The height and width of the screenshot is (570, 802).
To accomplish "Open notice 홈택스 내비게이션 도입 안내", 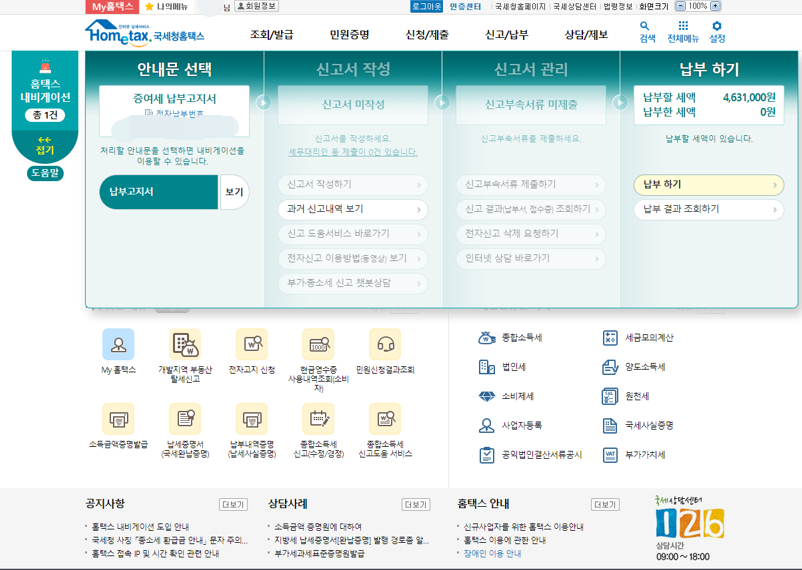I will click(140, 527).
